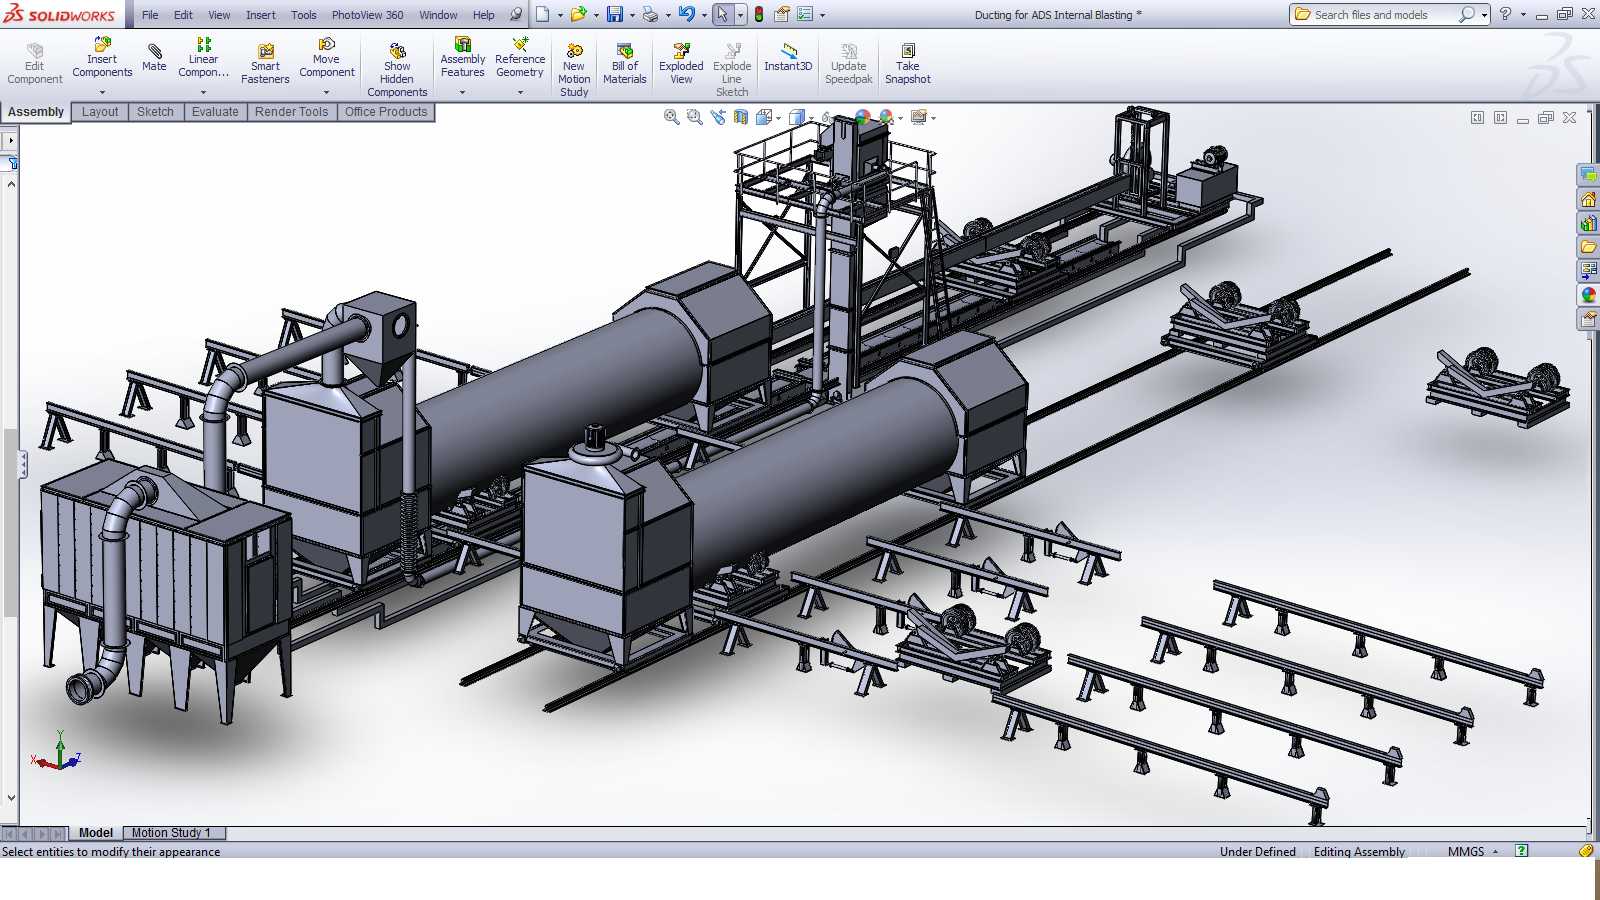
Task: Open SolidWorks Resources in the task pane
Action: (1589, 199)
